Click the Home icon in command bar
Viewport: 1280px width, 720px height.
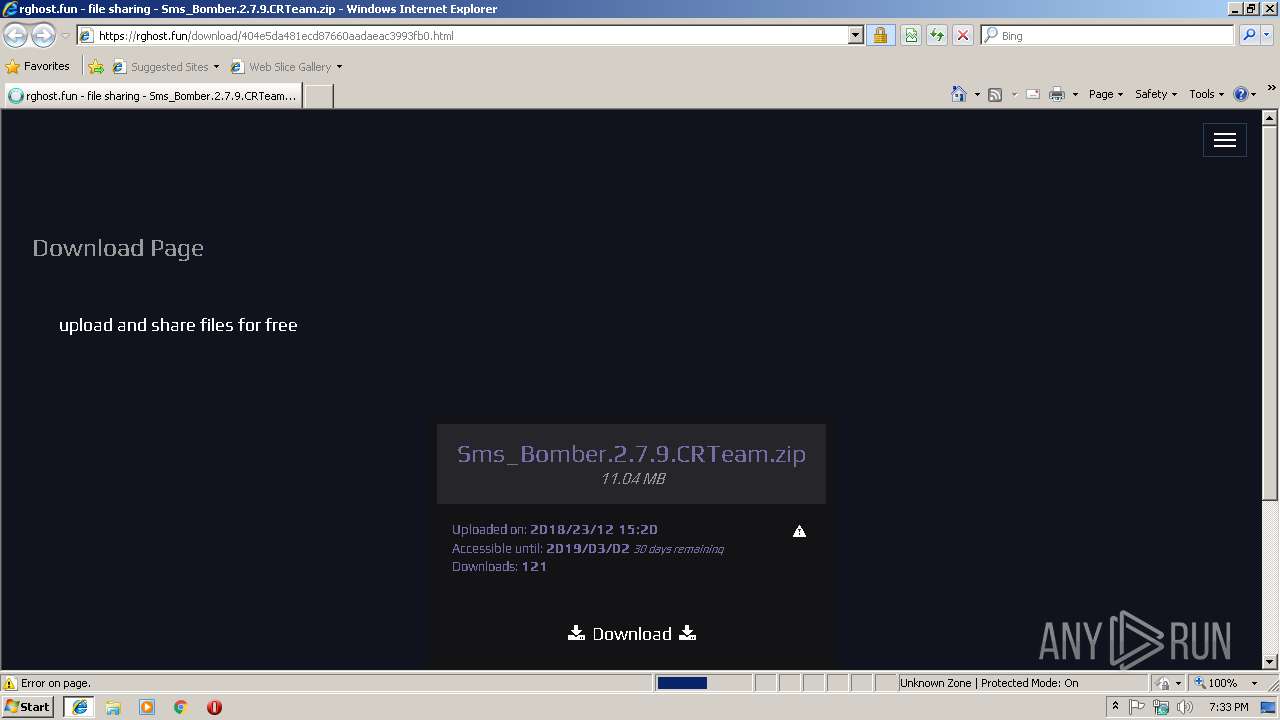click(x=959, y=94)
